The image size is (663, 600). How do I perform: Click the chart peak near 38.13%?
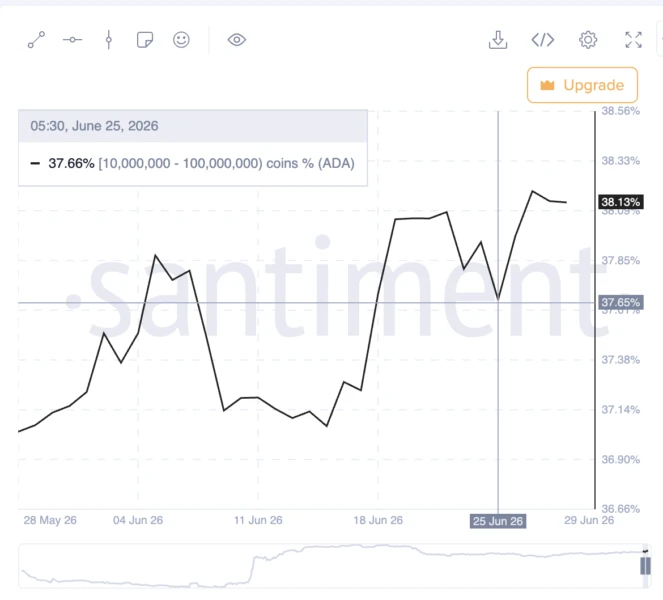tap(533, 191)
